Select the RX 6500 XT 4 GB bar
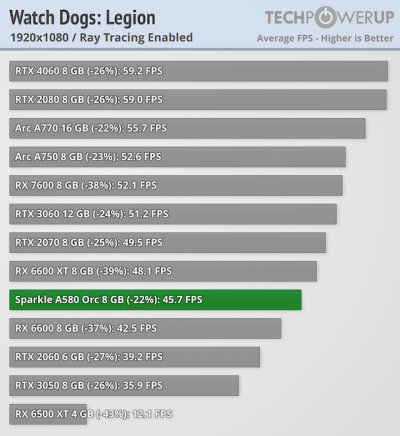The image size is (400, 436). (x=48, y=414)
